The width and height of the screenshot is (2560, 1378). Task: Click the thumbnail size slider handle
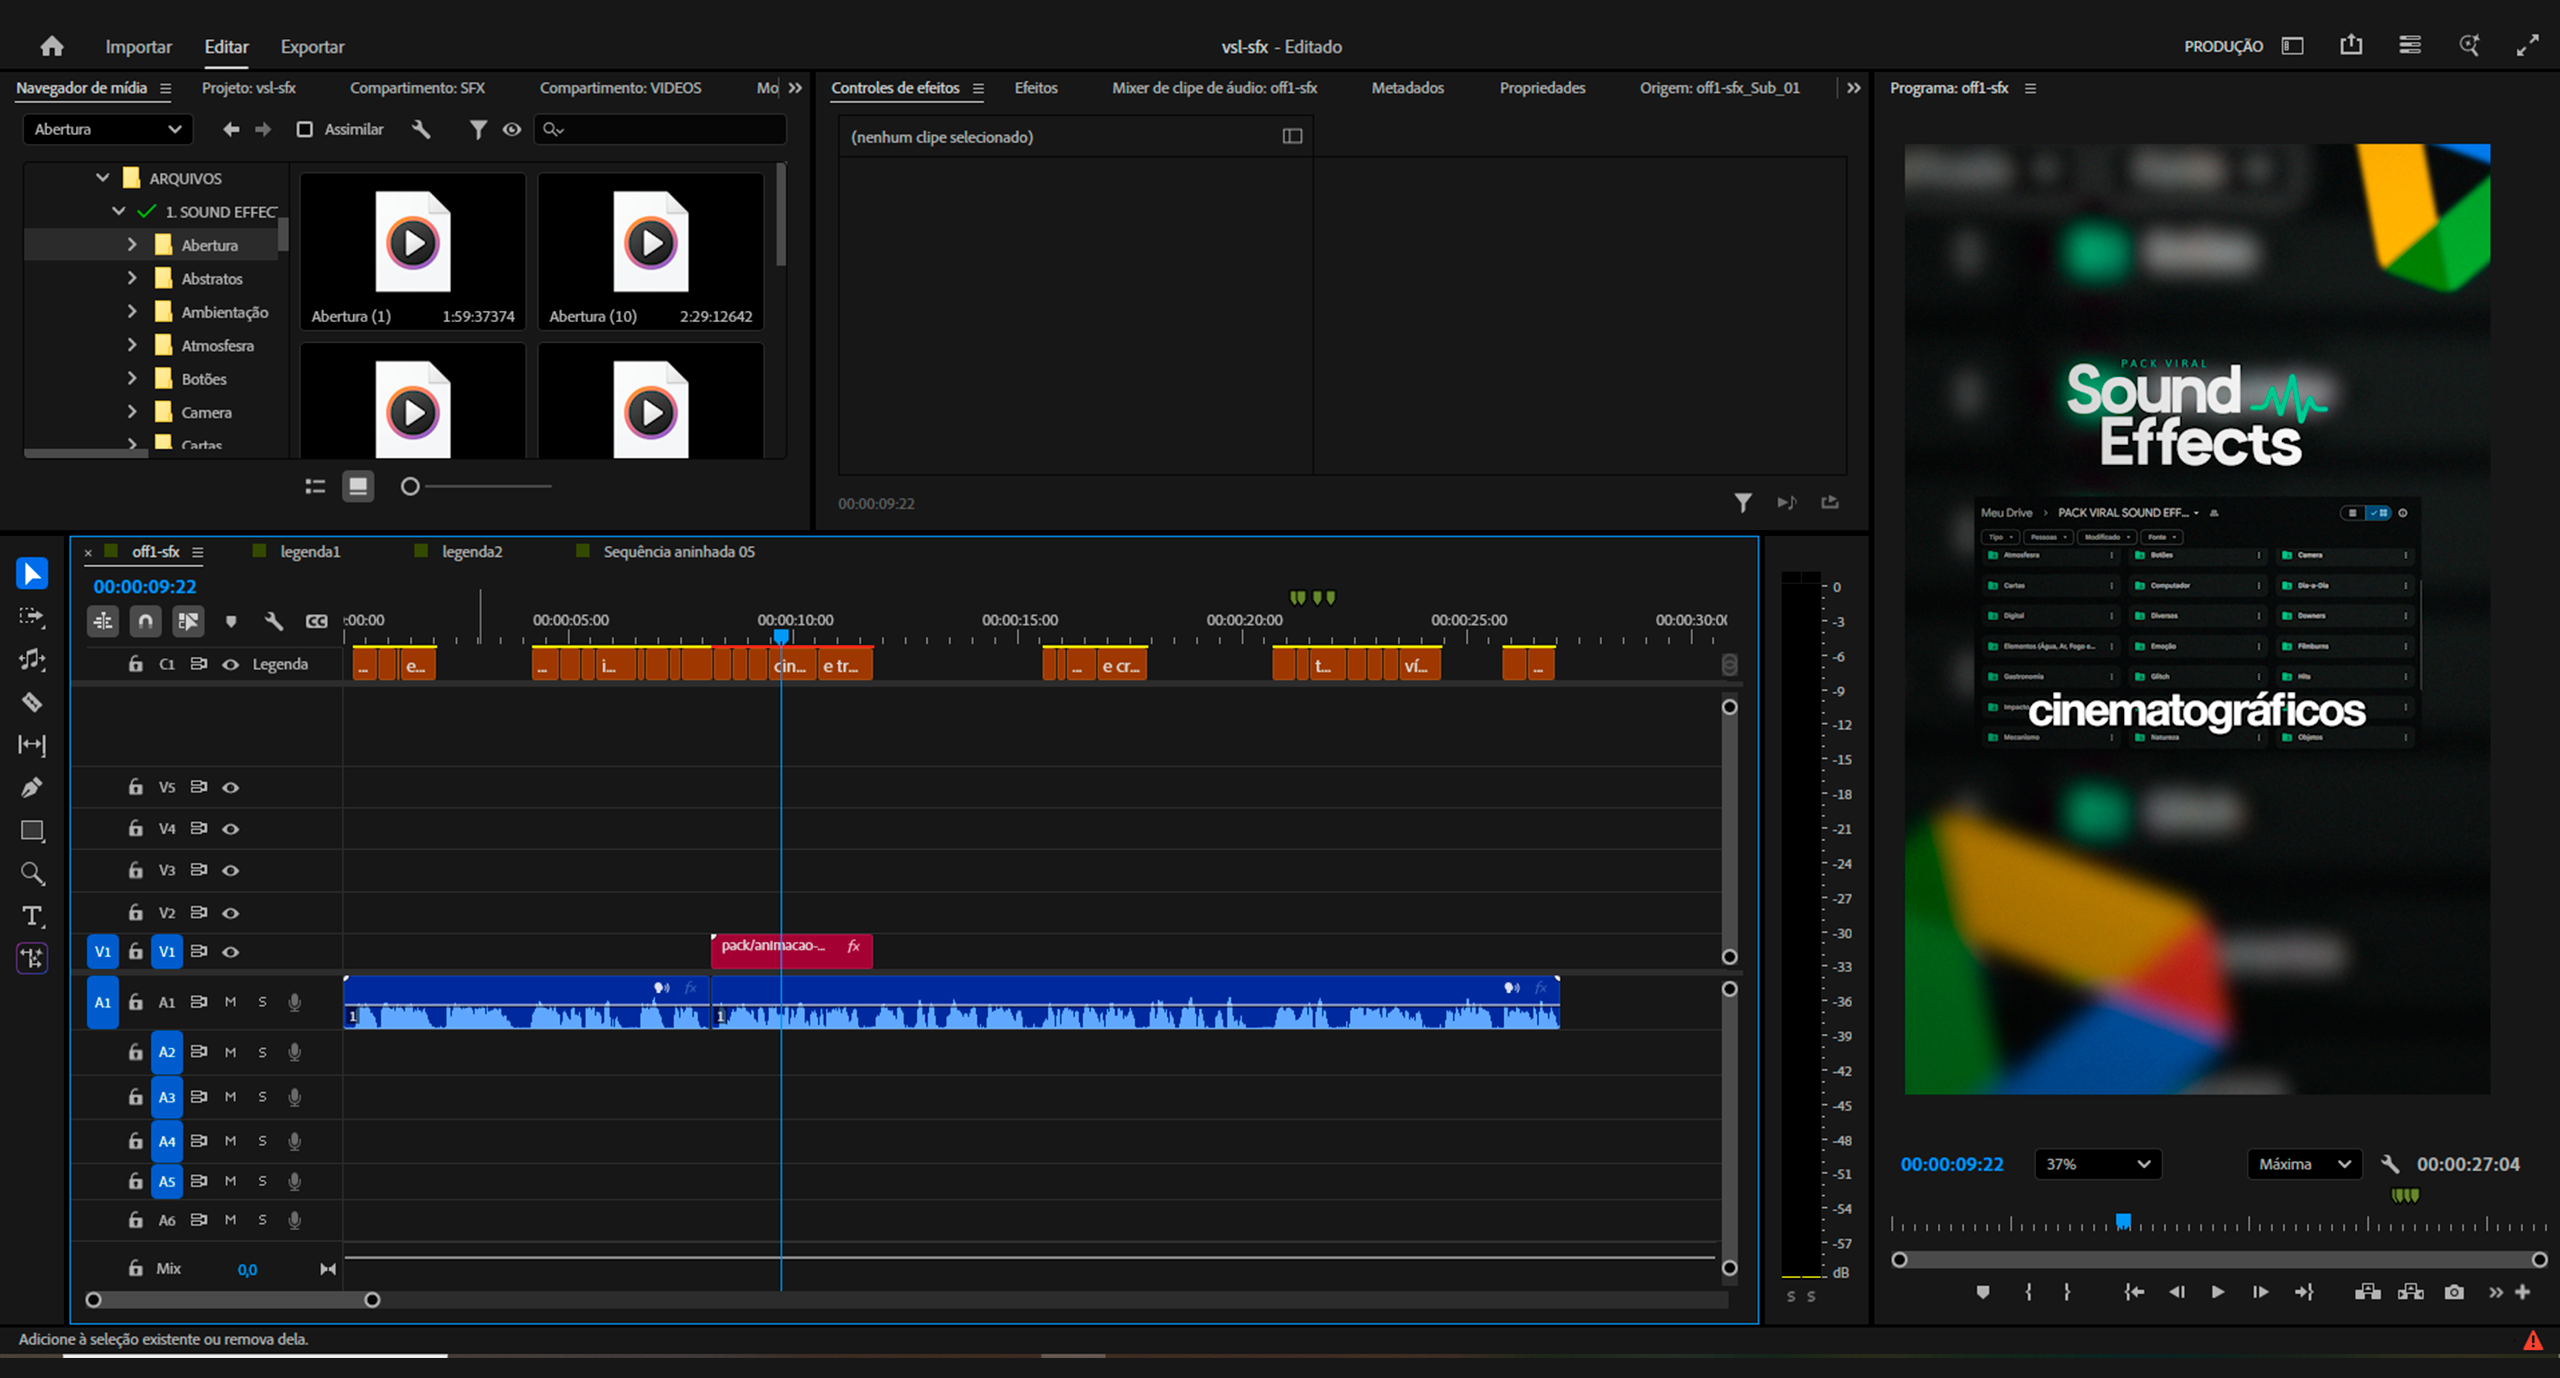(410, 487)
